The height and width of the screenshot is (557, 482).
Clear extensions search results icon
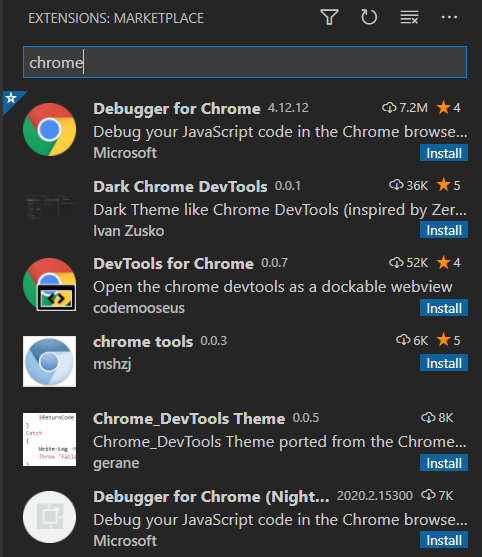click(409, 17)
